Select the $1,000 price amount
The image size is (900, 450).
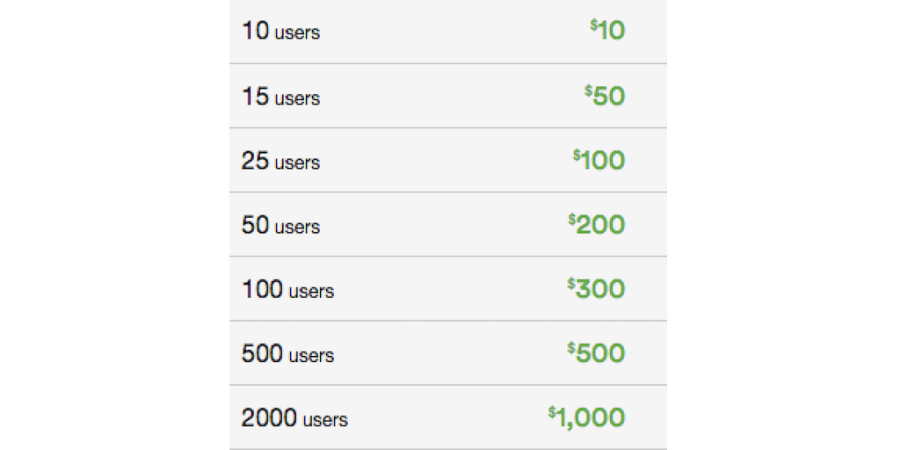point(587,418)
